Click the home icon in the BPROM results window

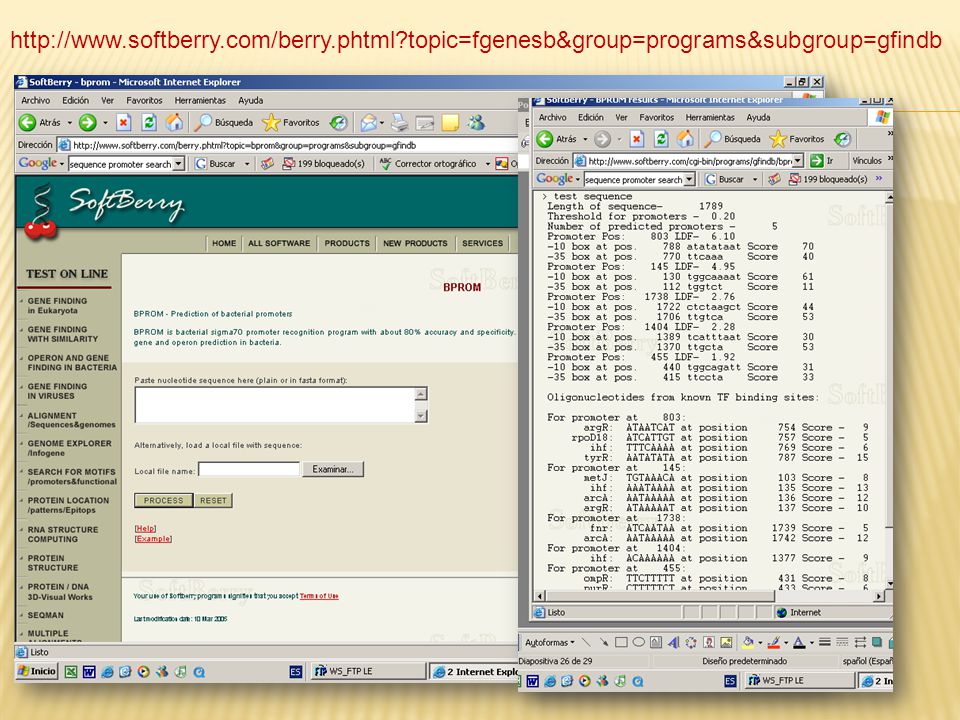click(x=685, y=139)
